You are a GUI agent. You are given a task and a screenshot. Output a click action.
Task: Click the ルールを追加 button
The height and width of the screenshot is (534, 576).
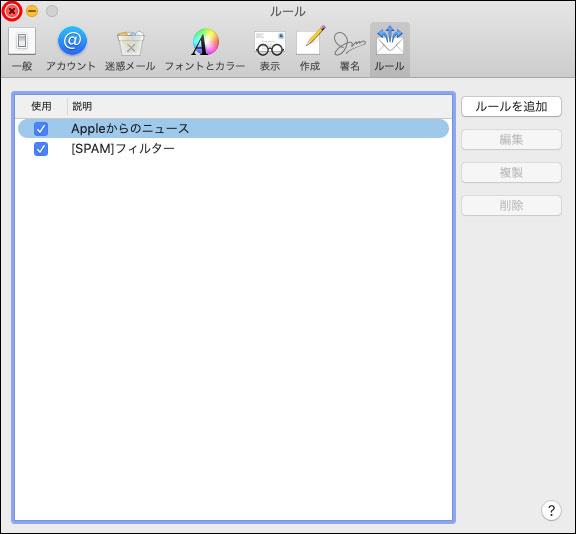pyautogui.click(x=511, y=107)
